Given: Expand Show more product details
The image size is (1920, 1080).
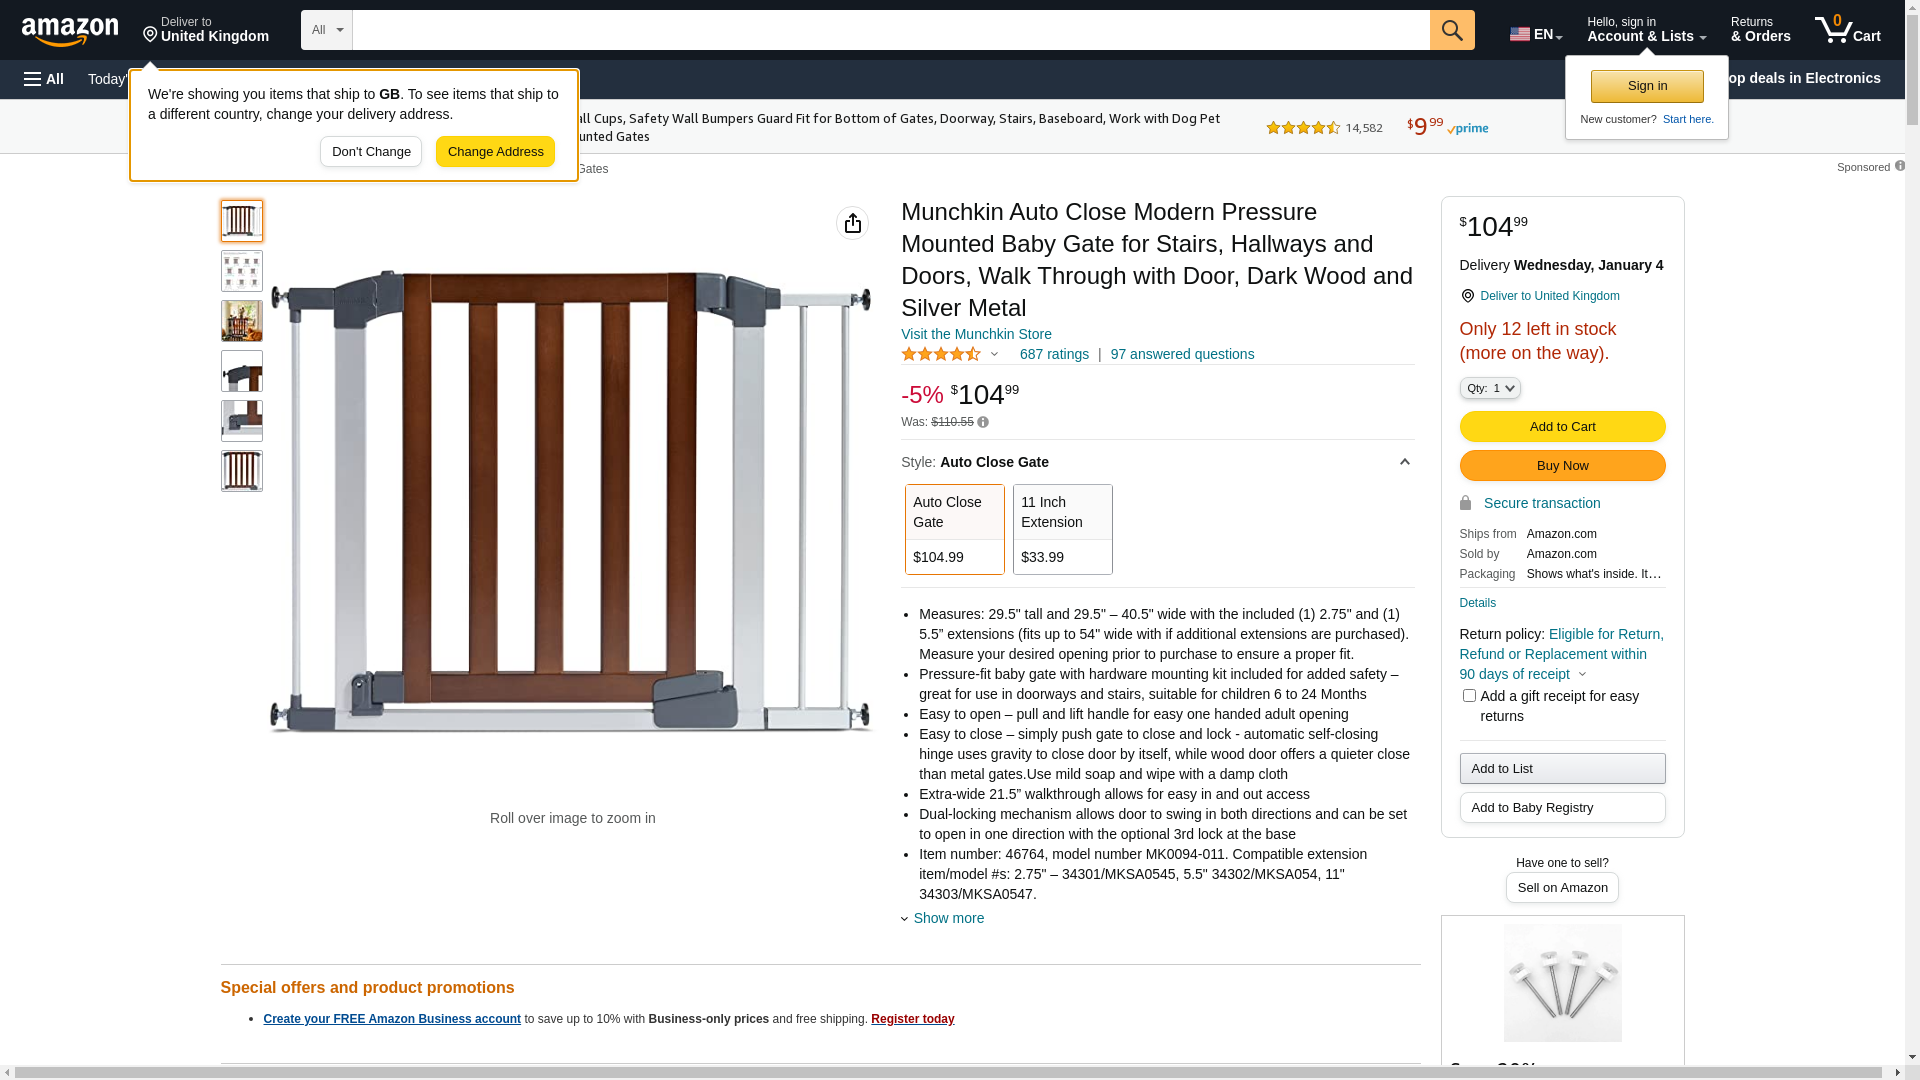Looking at the screenshot, I should coord(947,918).
